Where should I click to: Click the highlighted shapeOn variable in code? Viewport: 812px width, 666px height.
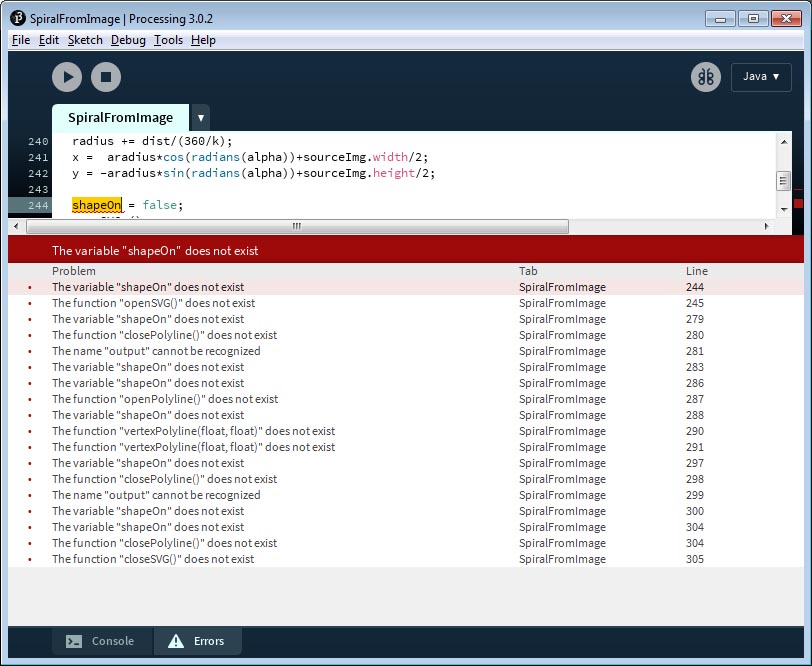coord(97,205)
